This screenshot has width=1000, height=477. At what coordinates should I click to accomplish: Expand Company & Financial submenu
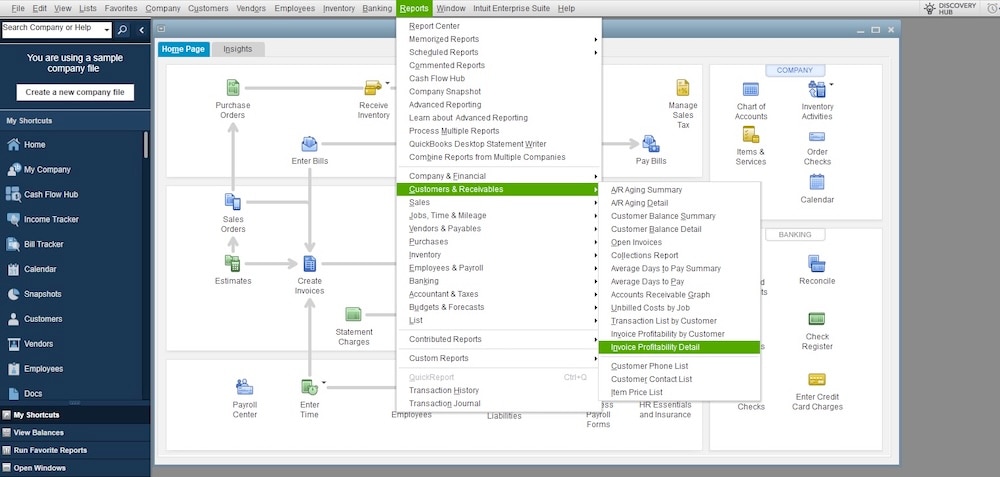[x=499, y=176]
